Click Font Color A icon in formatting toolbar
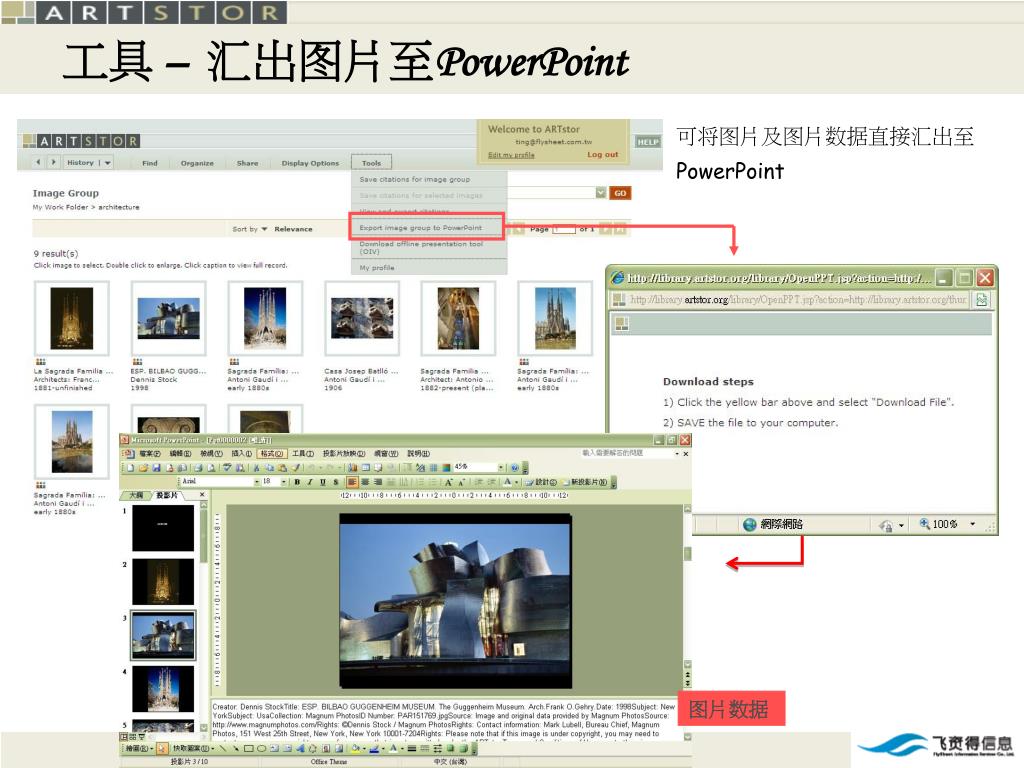The width and height of the screenshot is (1024, 768). pyautogui.click(x=507, y=482)
